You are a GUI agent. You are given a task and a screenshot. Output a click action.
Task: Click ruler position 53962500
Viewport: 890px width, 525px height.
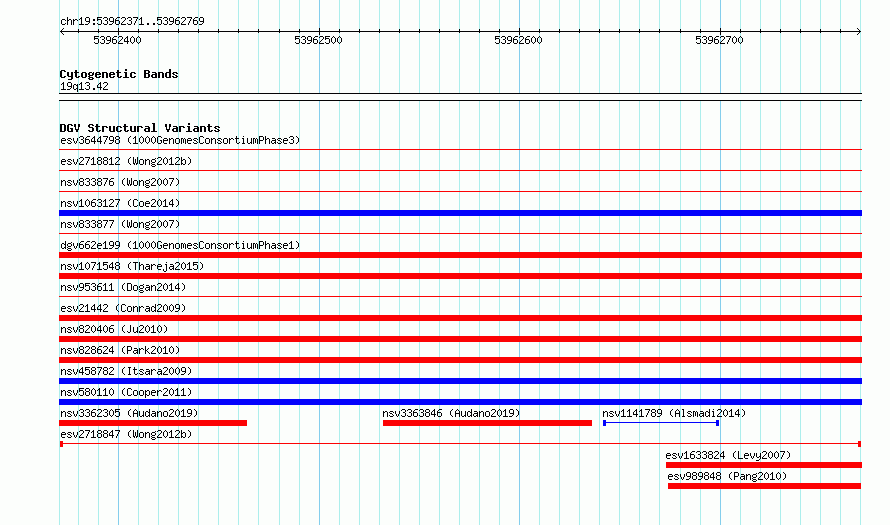(x=318, y=40)
